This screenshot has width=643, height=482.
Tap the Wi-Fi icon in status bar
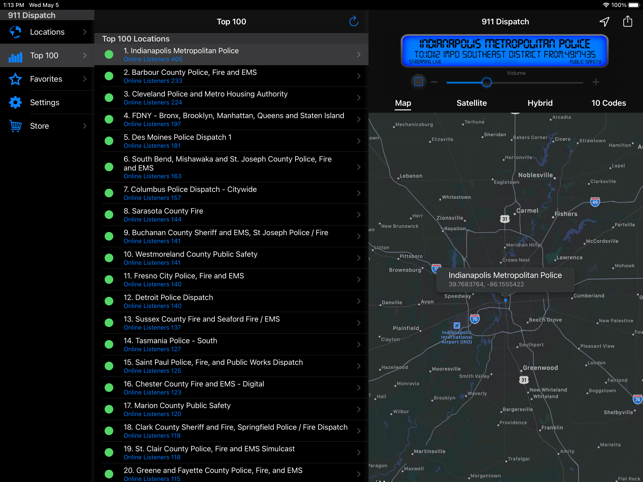(606, 5)
